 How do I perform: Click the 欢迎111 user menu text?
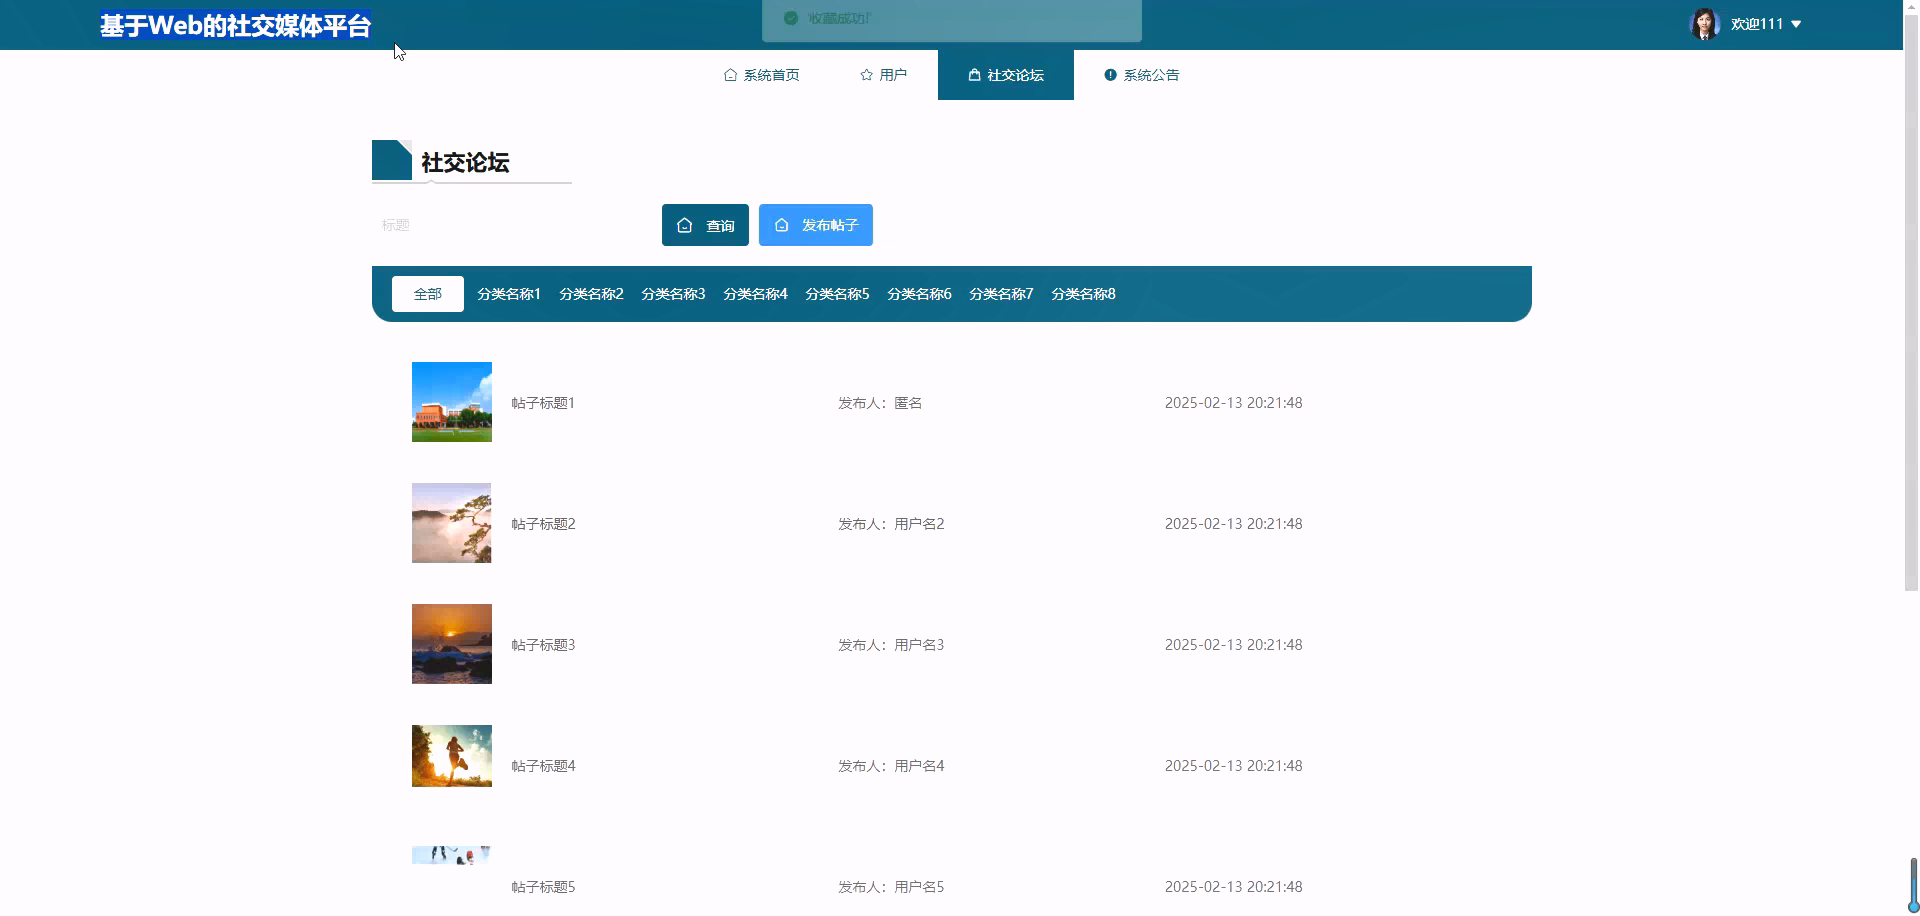1757,24
